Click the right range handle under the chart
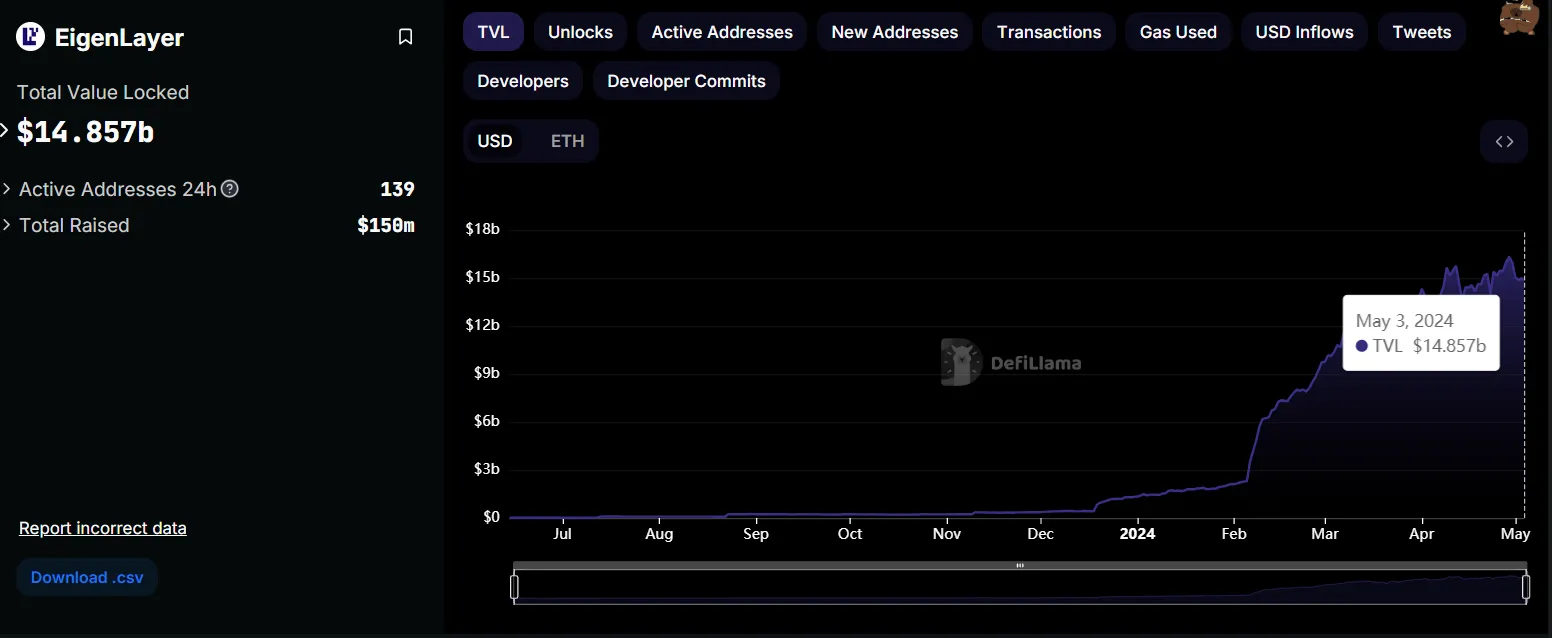This screenshot has height=638, width=1552. [1526, 587]
